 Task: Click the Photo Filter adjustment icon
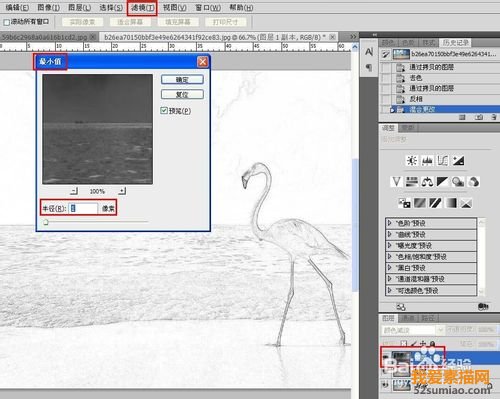click(x=458, y=182)
